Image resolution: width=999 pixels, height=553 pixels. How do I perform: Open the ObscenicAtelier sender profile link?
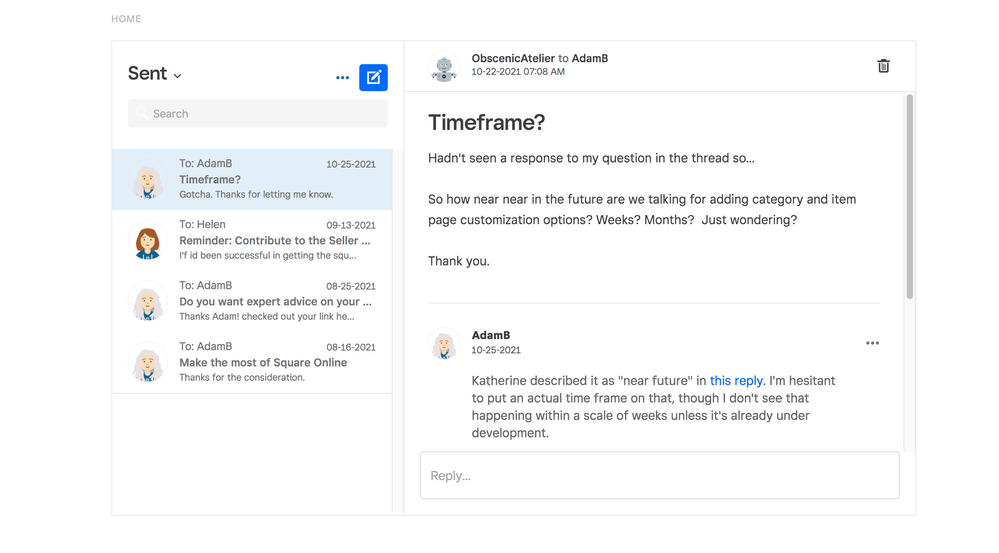click(x=513, y=59)
